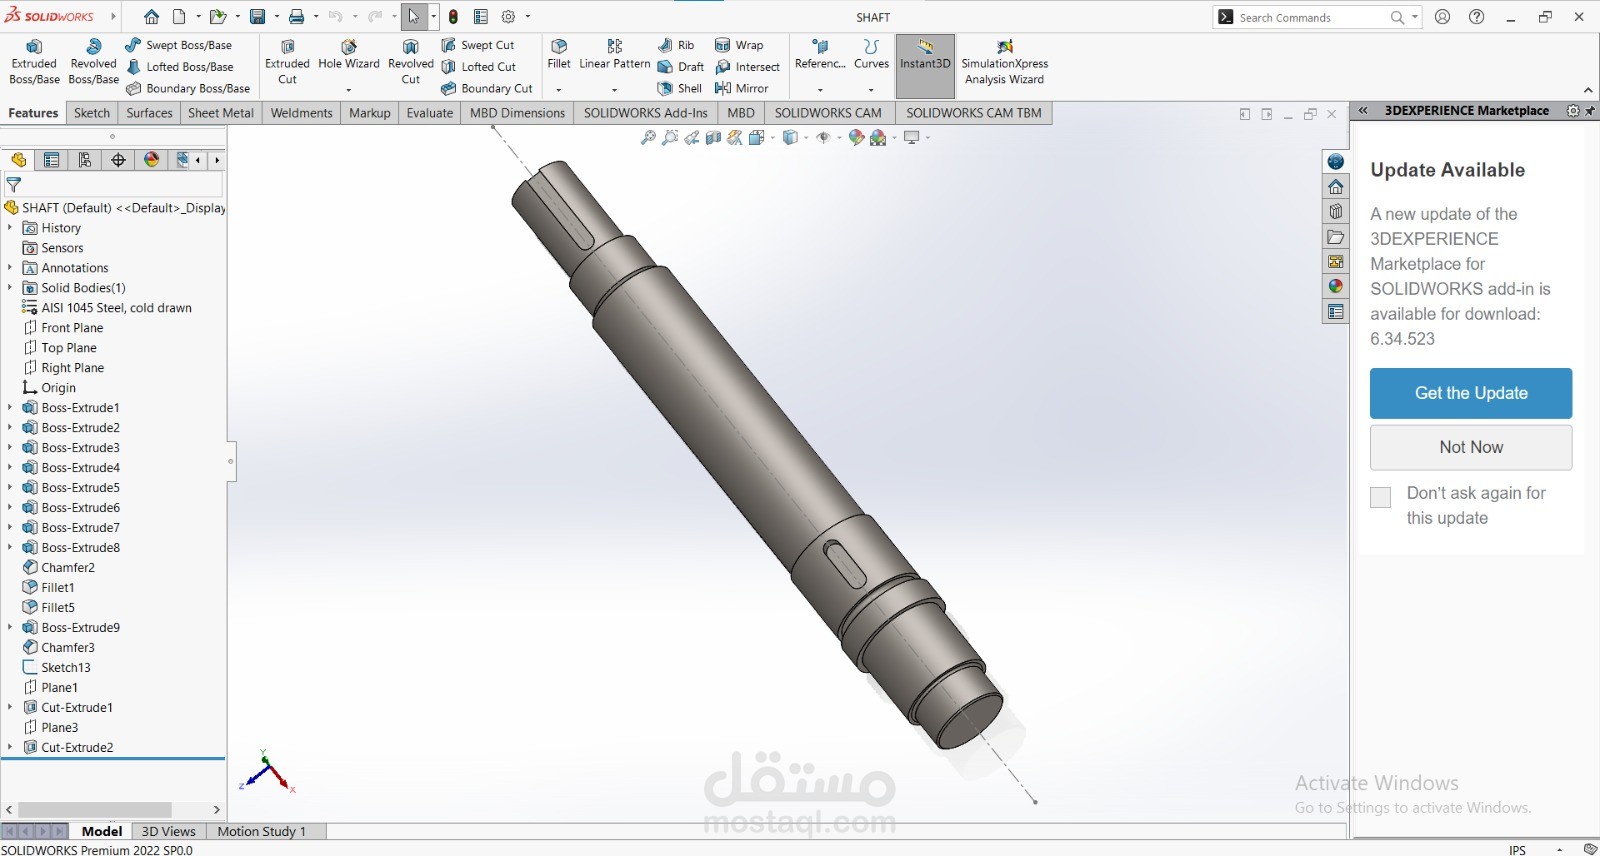Open the DimXpertManager tab icon

(118, 160)
